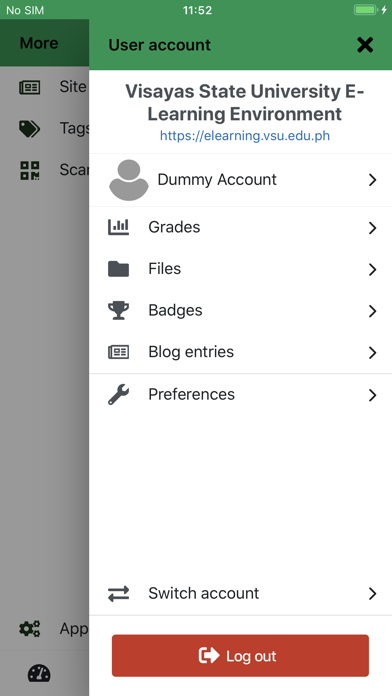
Task: Tap the Grades bar chart icon
Action: [119, 227]
